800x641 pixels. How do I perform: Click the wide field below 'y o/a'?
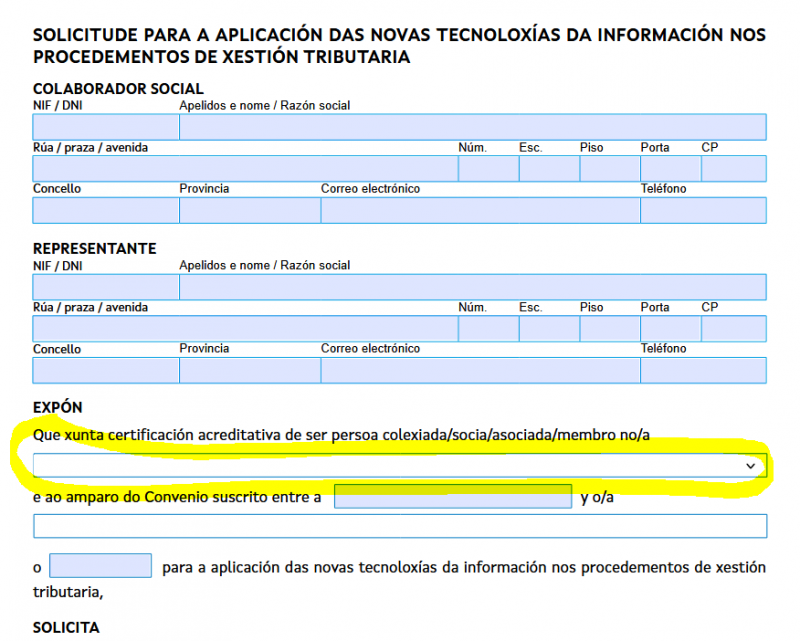400,526
